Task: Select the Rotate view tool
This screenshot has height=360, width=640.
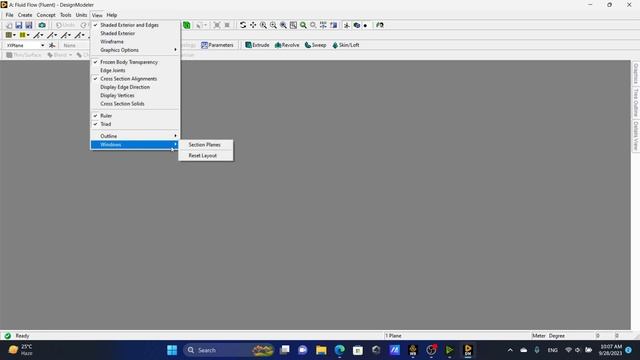Action: [x=243, y=25]
